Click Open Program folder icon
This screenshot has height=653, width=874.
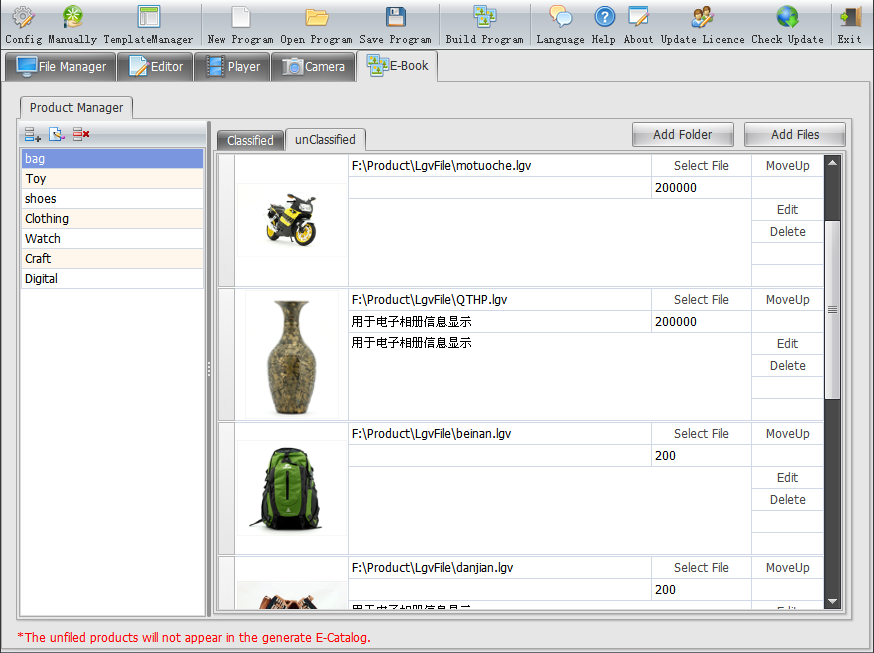click(x=317, y=17)
